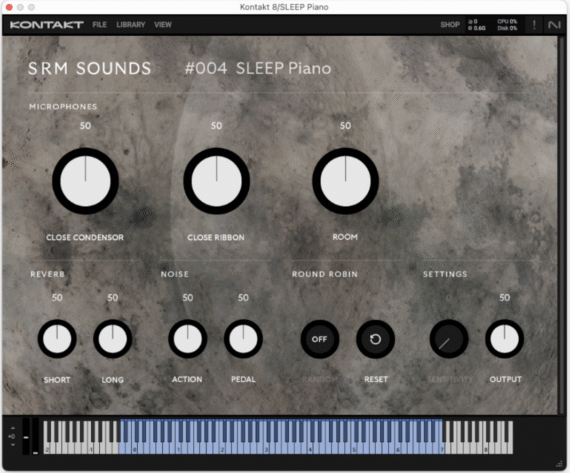Click the modulation wheel strip
Viewport: 570px width, 473px height.
point(35,436)
